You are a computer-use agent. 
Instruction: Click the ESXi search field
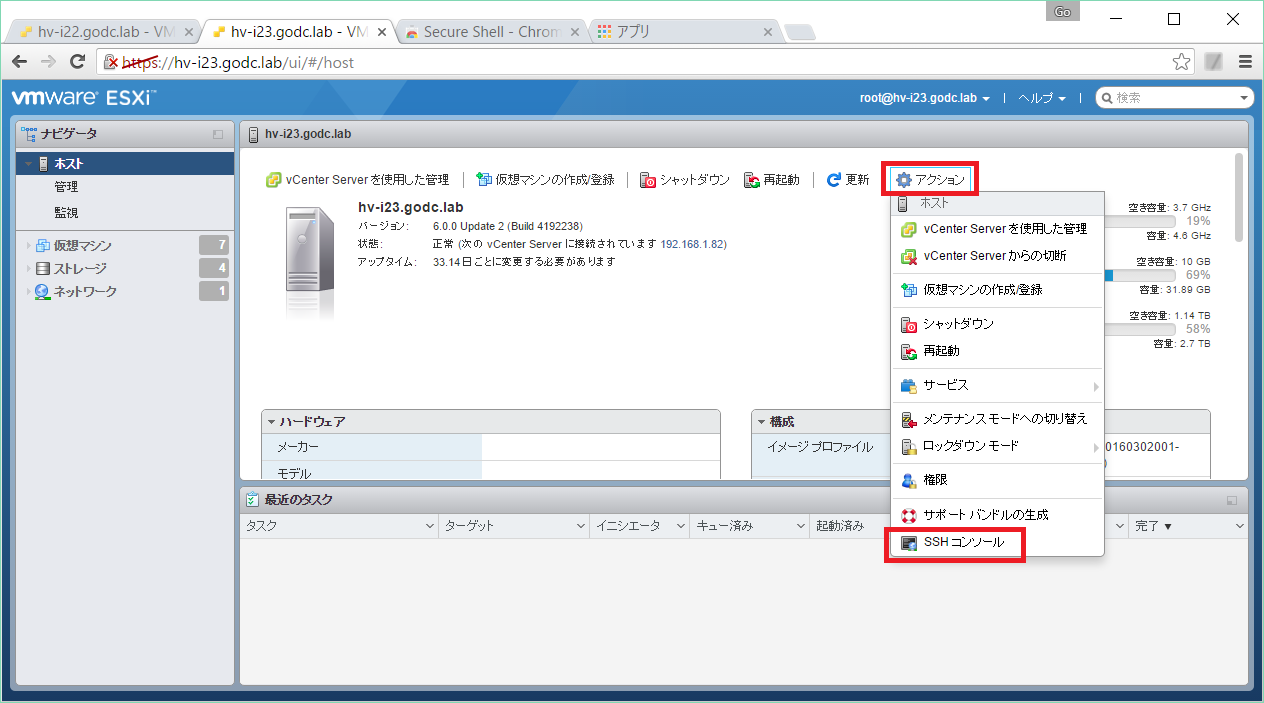coord(1175,98)
